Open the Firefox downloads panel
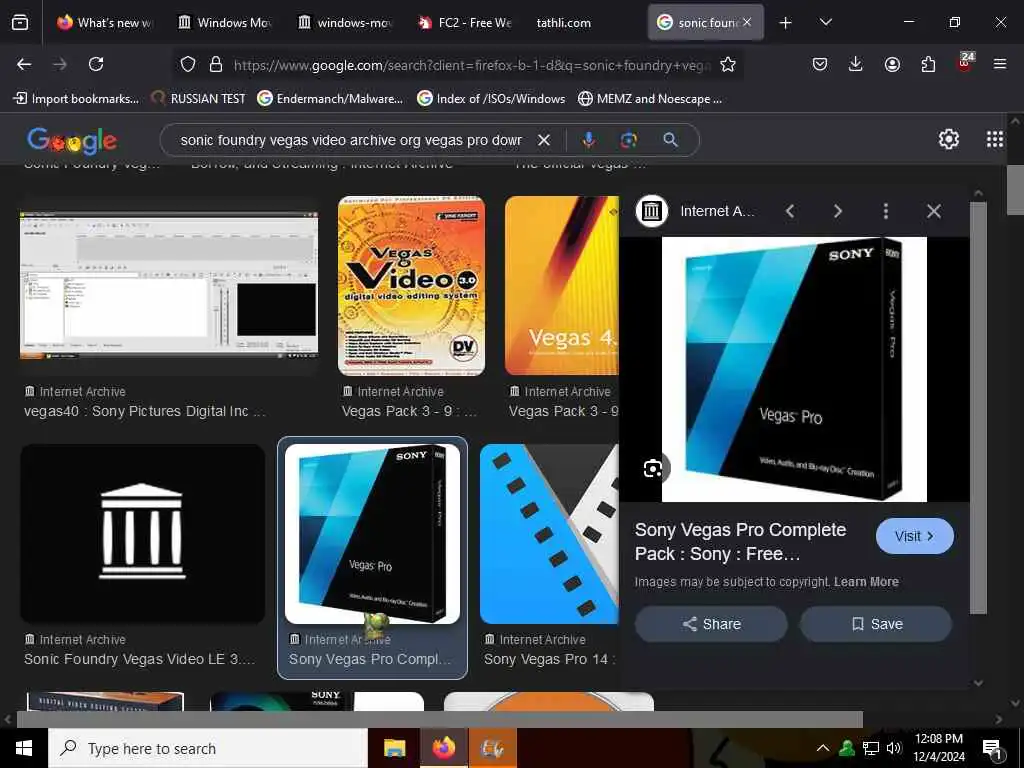1024x768 pixels. (856, 64)
